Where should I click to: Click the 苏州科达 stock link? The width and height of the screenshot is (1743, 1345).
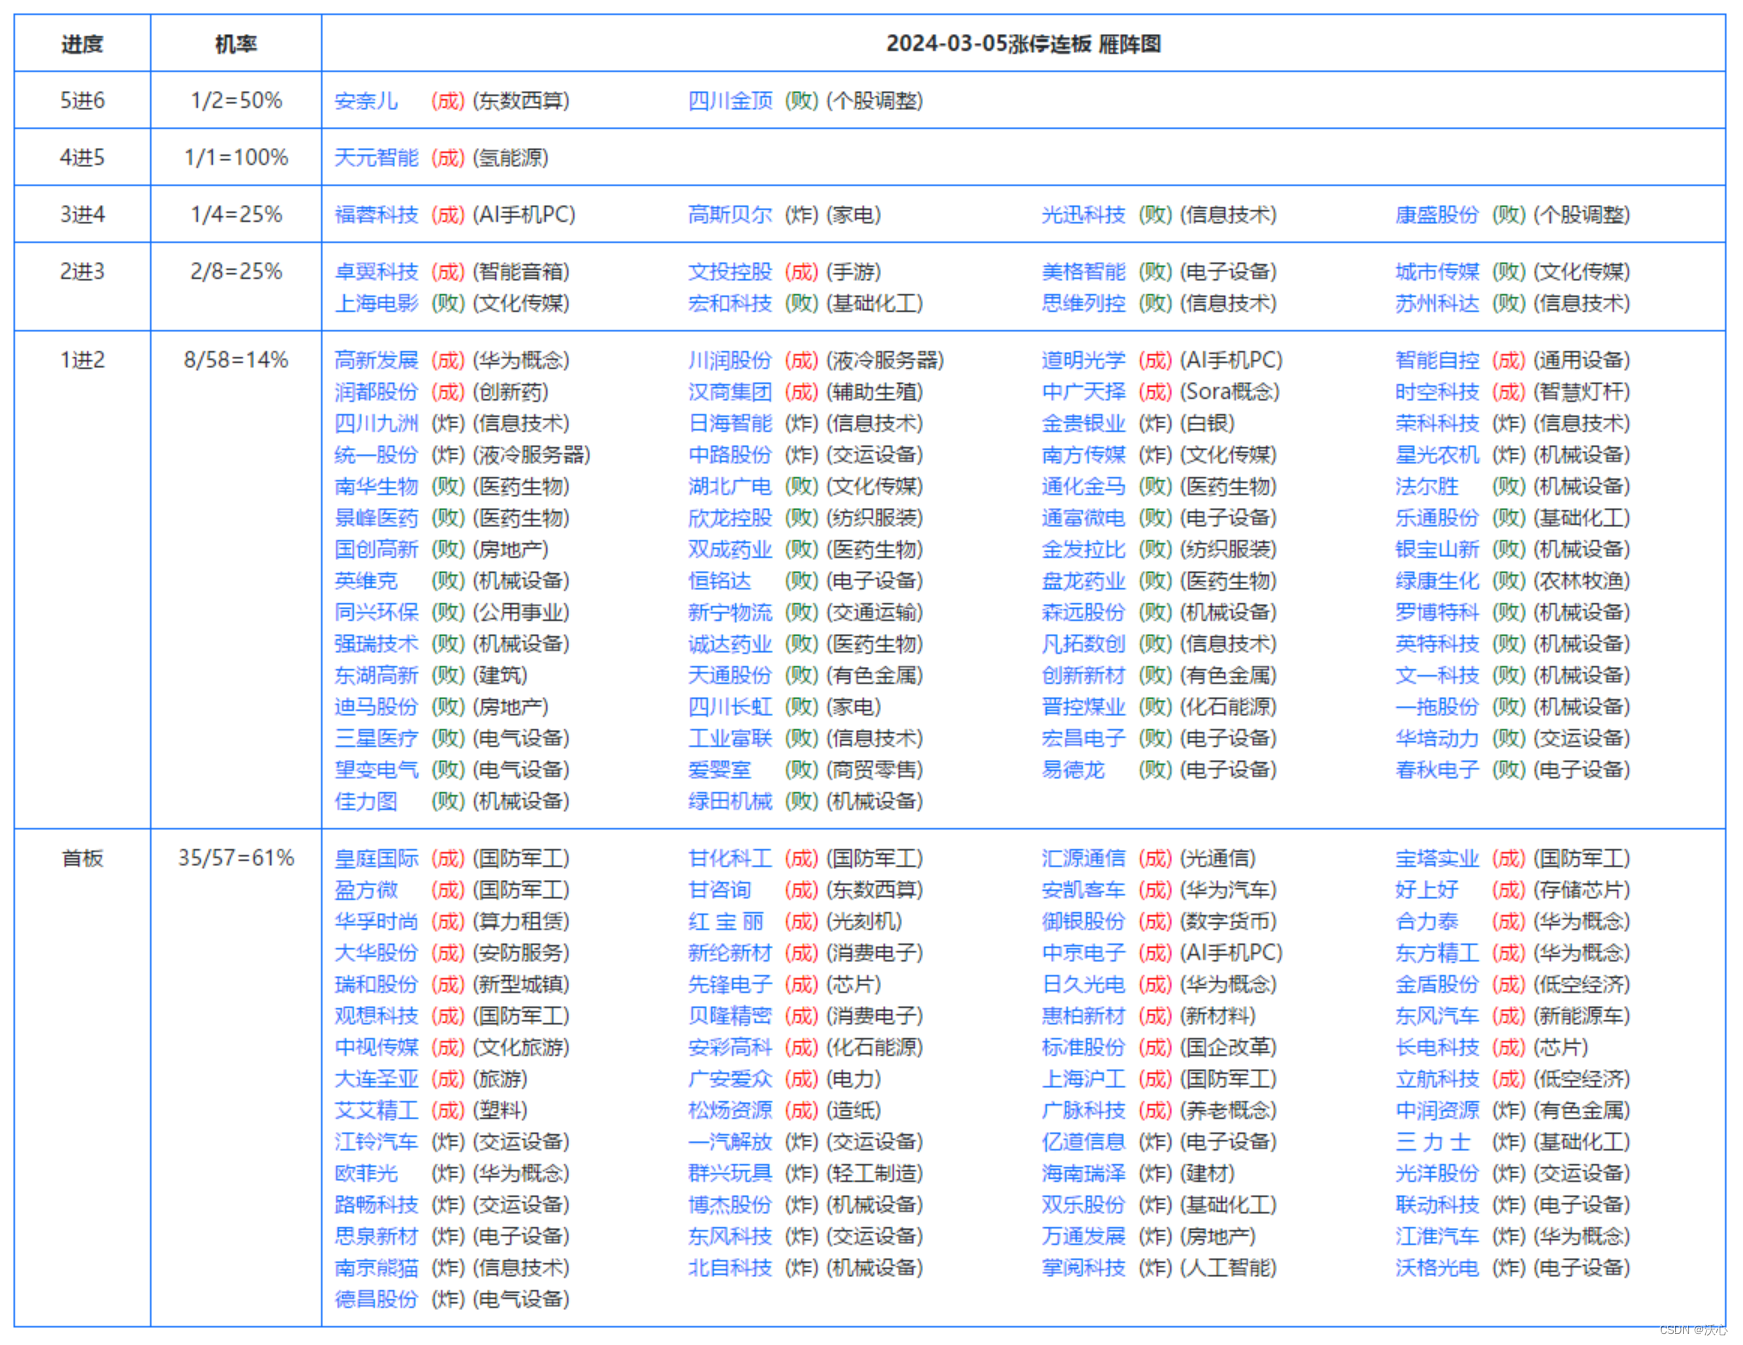point(1437,303)
